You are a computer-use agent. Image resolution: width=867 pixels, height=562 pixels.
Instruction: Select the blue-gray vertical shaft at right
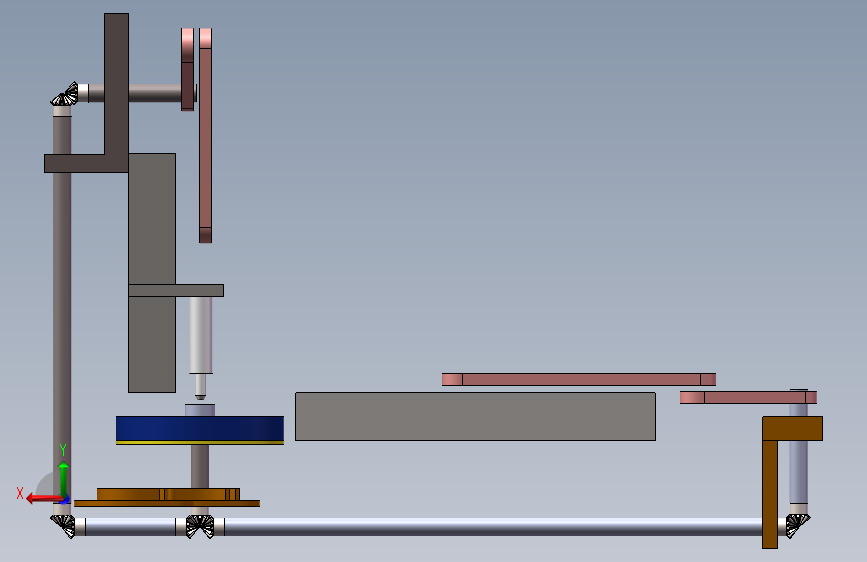pyautogui.click(x=798, y=472)
